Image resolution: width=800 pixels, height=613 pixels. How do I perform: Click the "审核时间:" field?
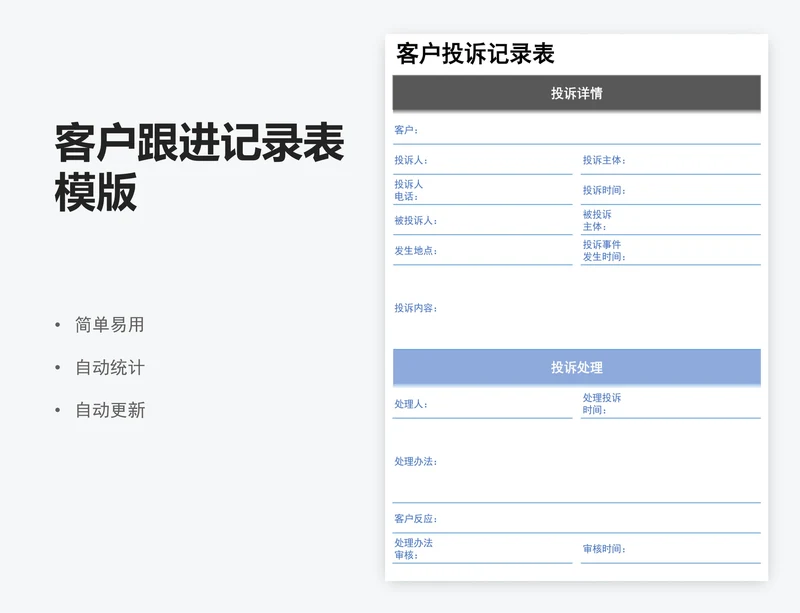click(670, 549)
